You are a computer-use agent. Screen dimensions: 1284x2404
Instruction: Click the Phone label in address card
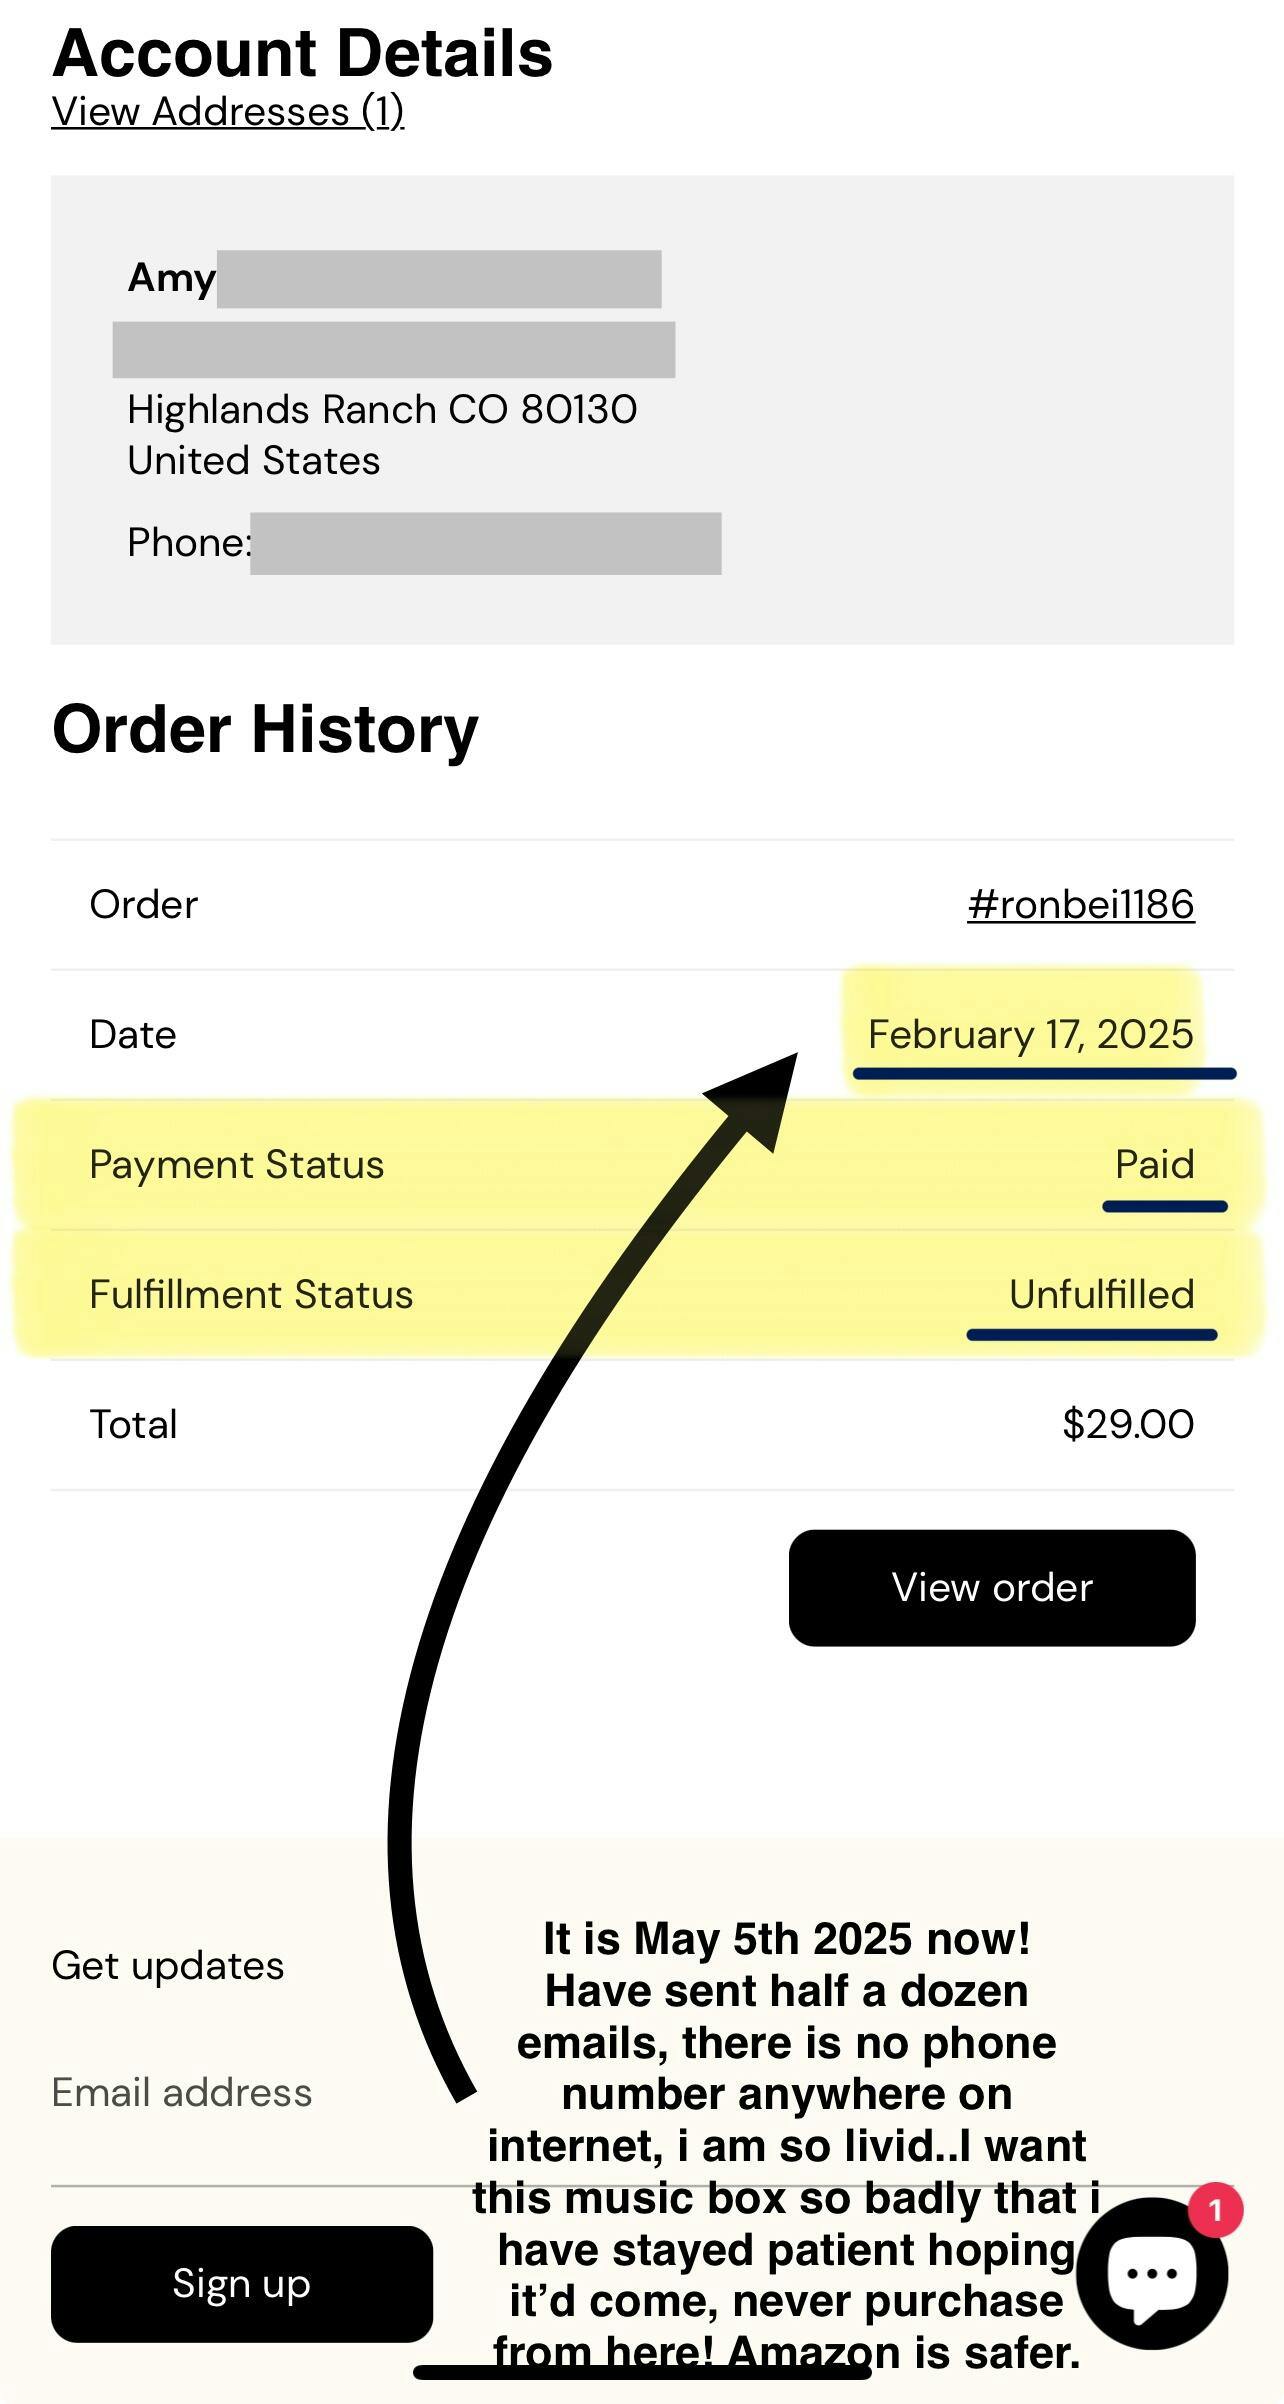pyautogui.click(x=188, y=542)
